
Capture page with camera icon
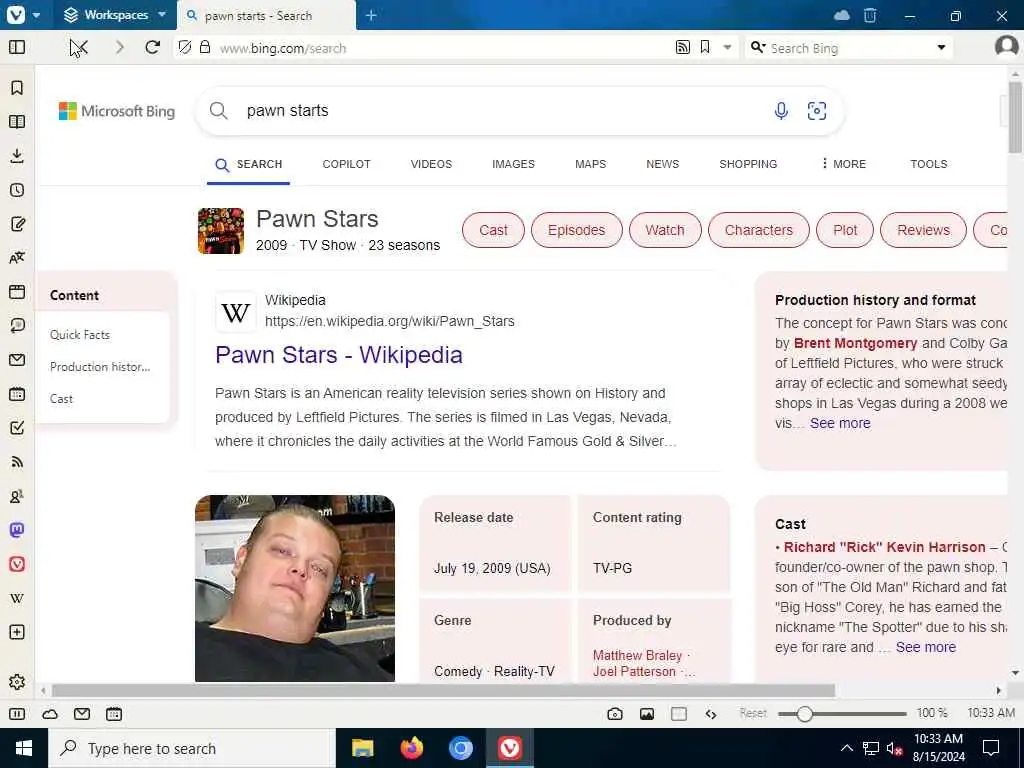[x=615, y=714]
